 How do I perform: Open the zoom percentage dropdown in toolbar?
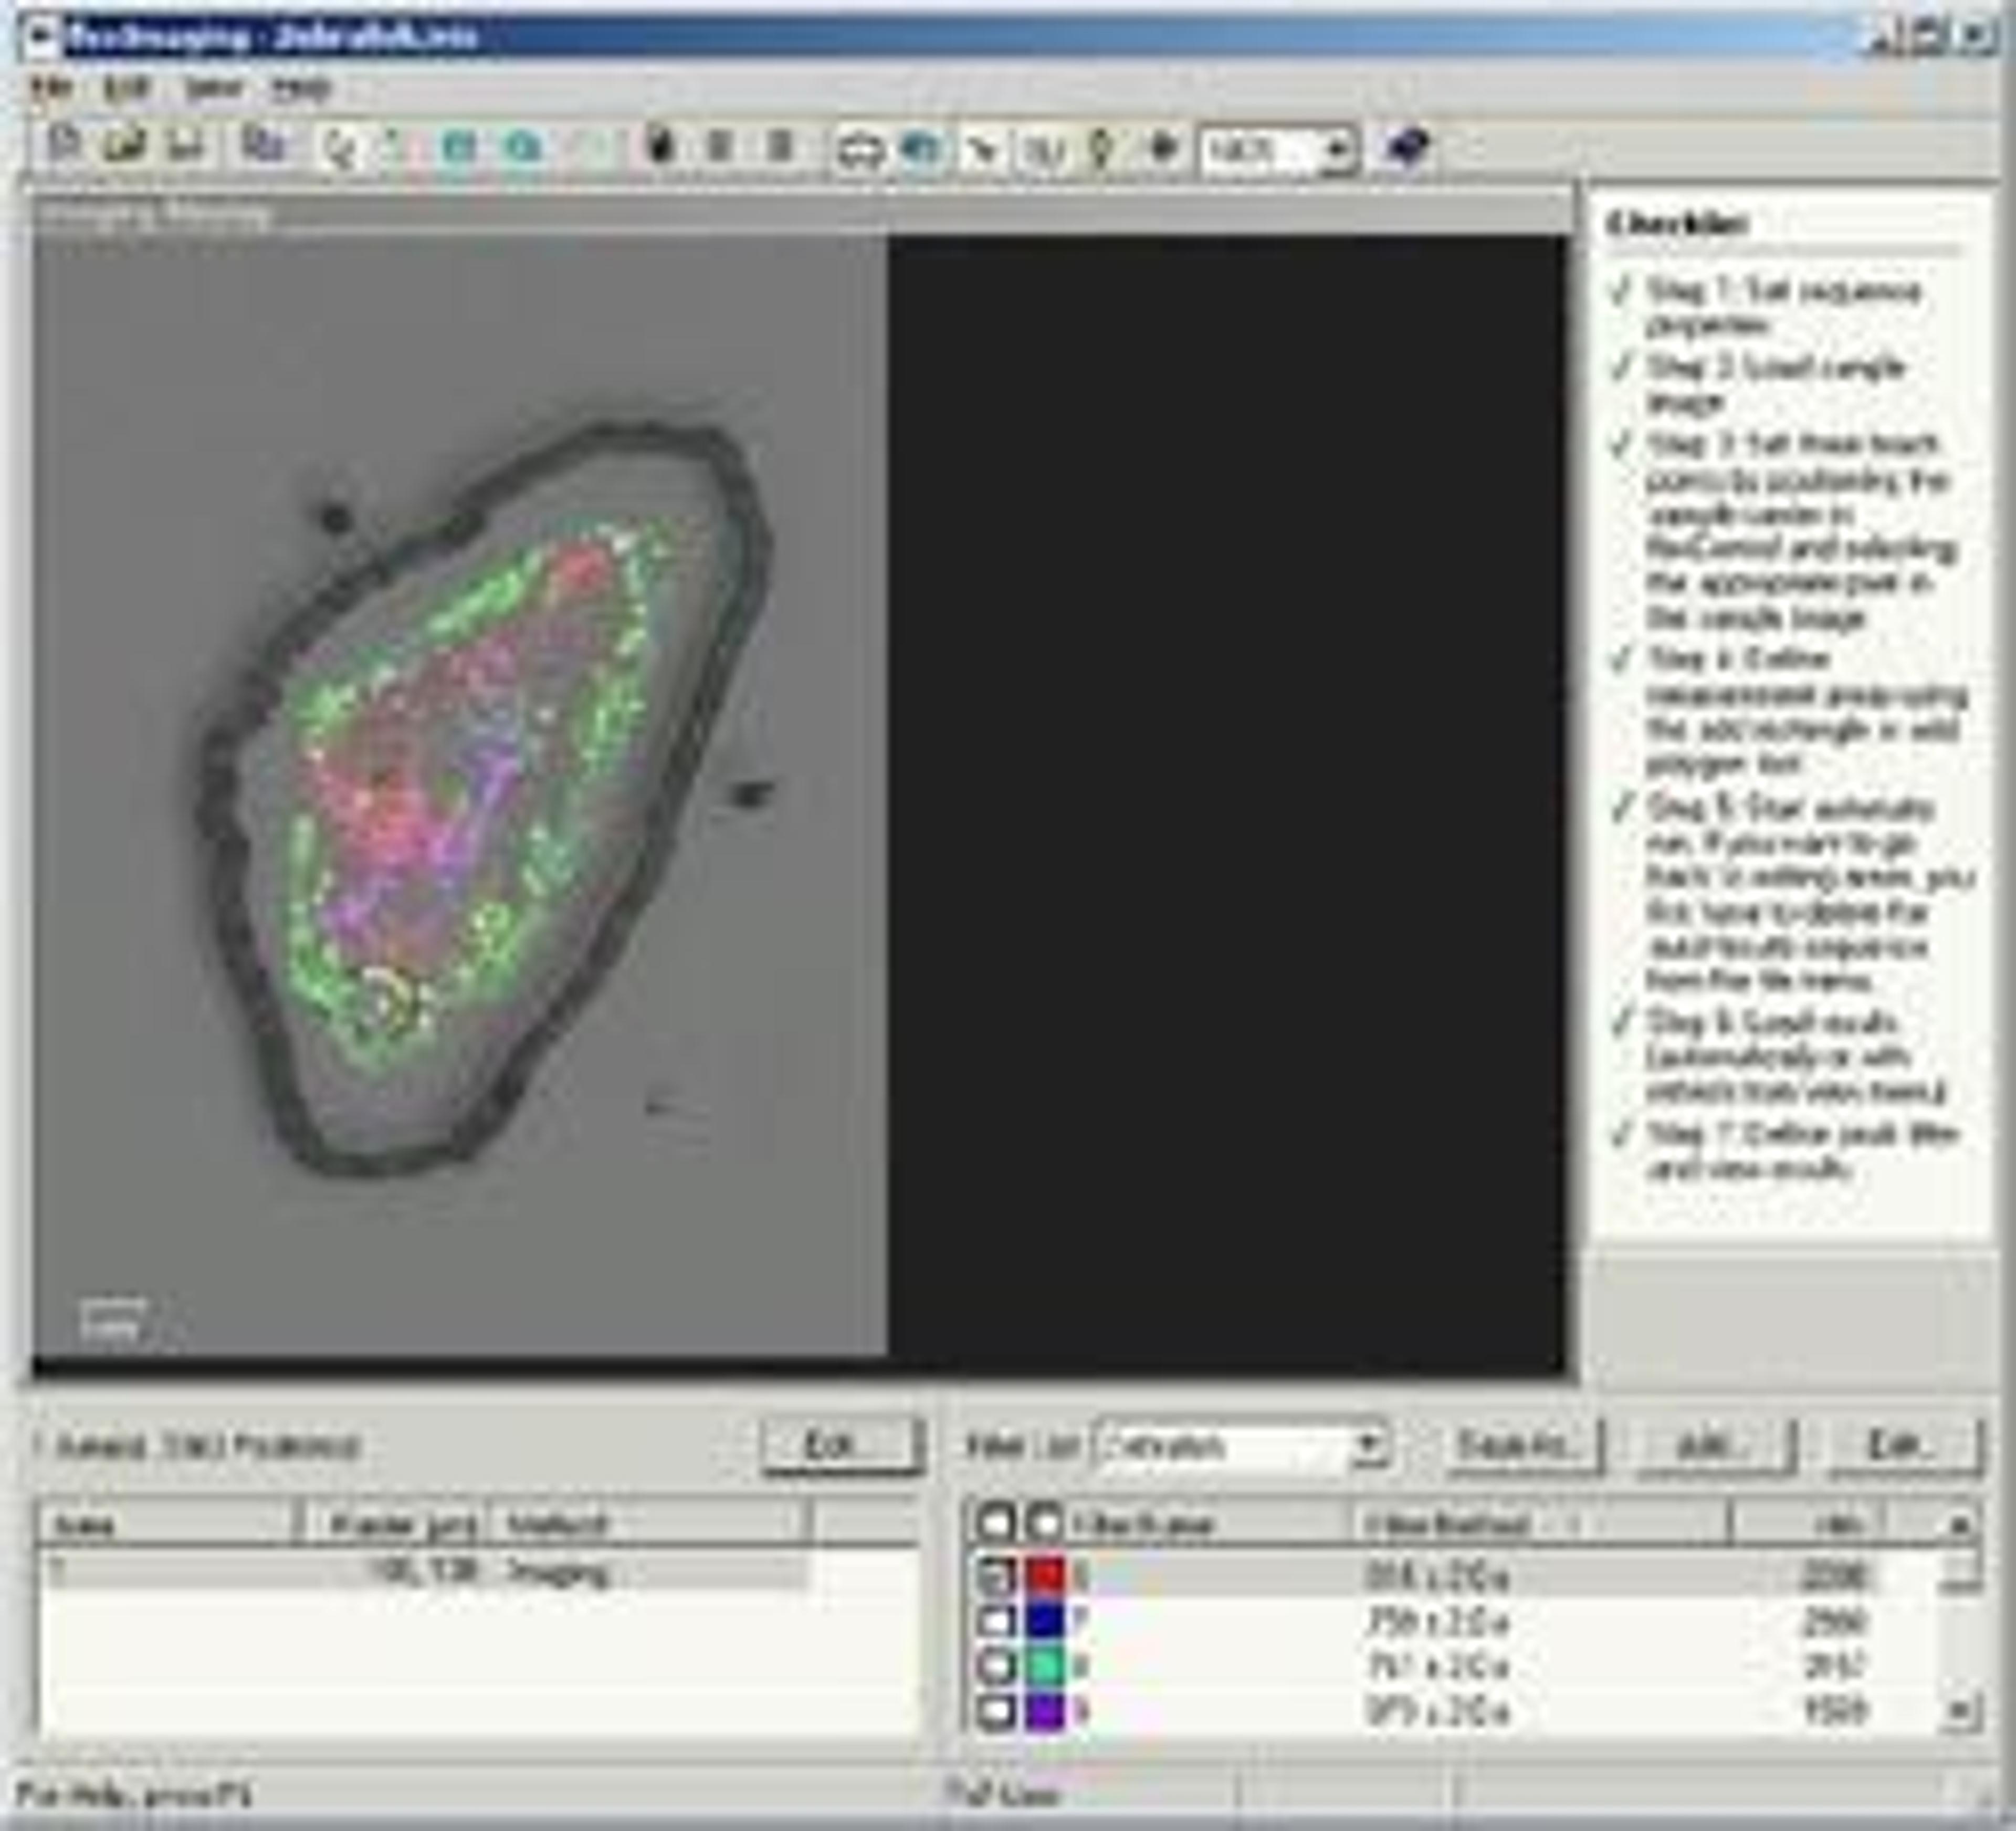[x=1338, y=150]
